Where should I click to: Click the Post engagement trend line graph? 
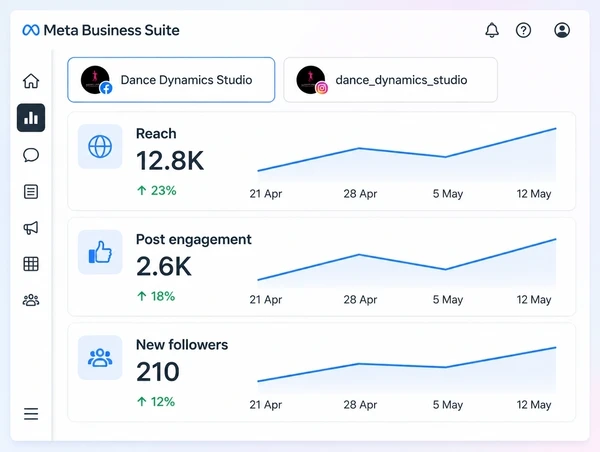(407, 261)
